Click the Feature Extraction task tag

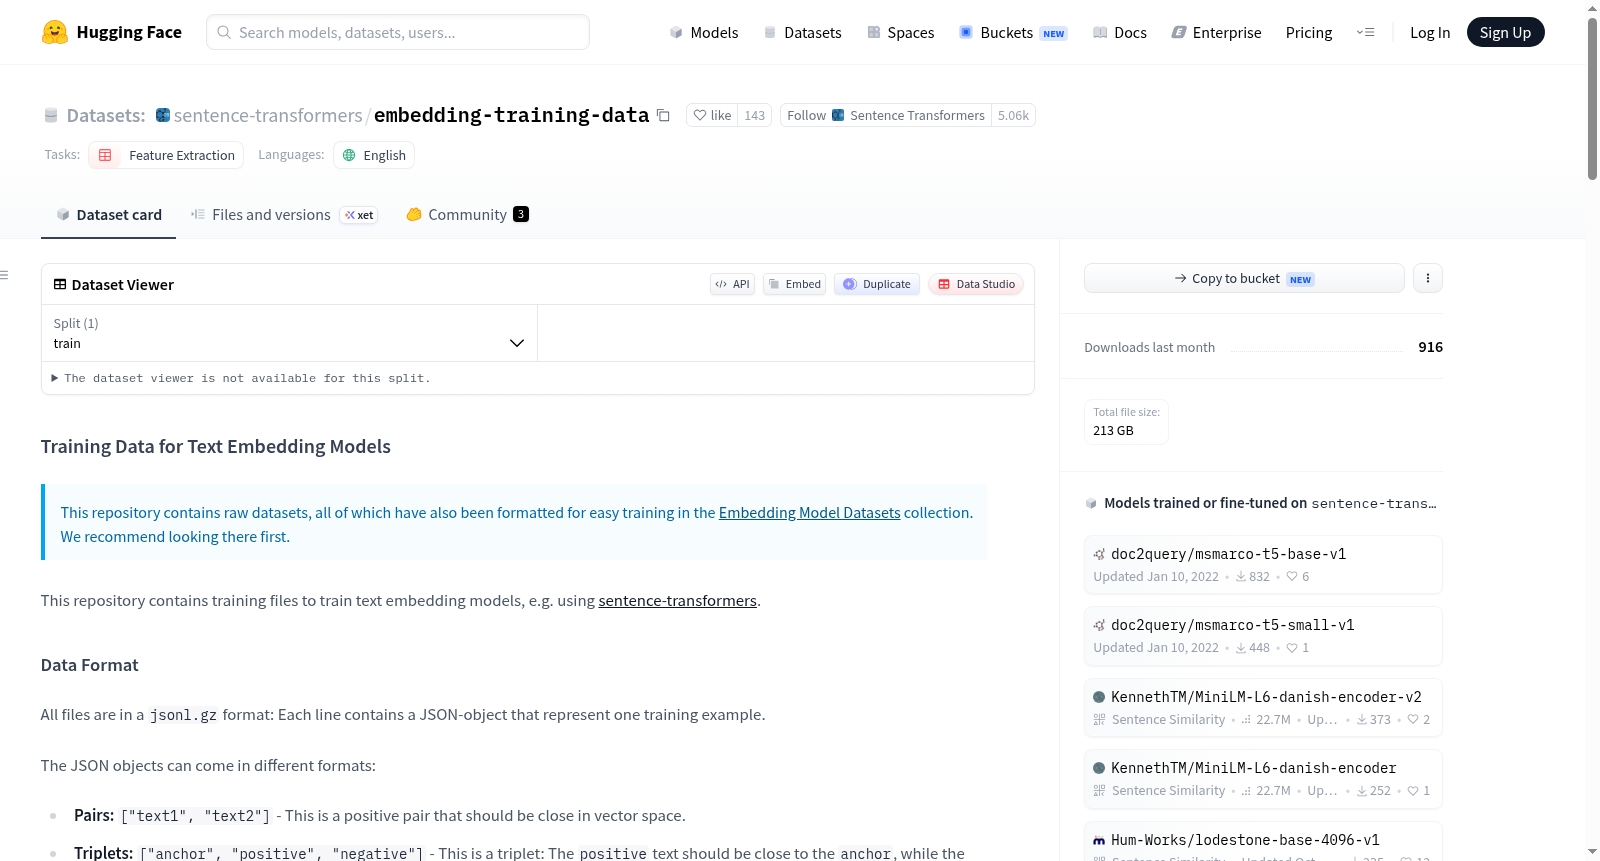(x=166, y=155)
